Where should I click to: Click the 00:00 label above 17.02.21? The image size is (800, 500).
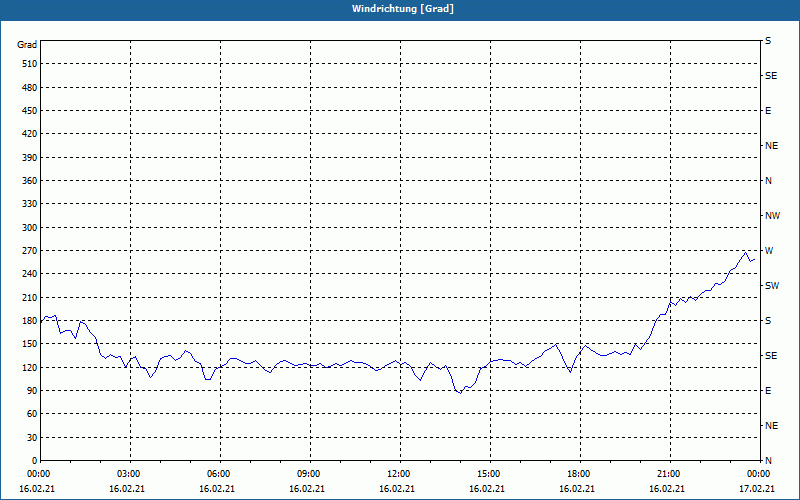click(x=759, y=474)
